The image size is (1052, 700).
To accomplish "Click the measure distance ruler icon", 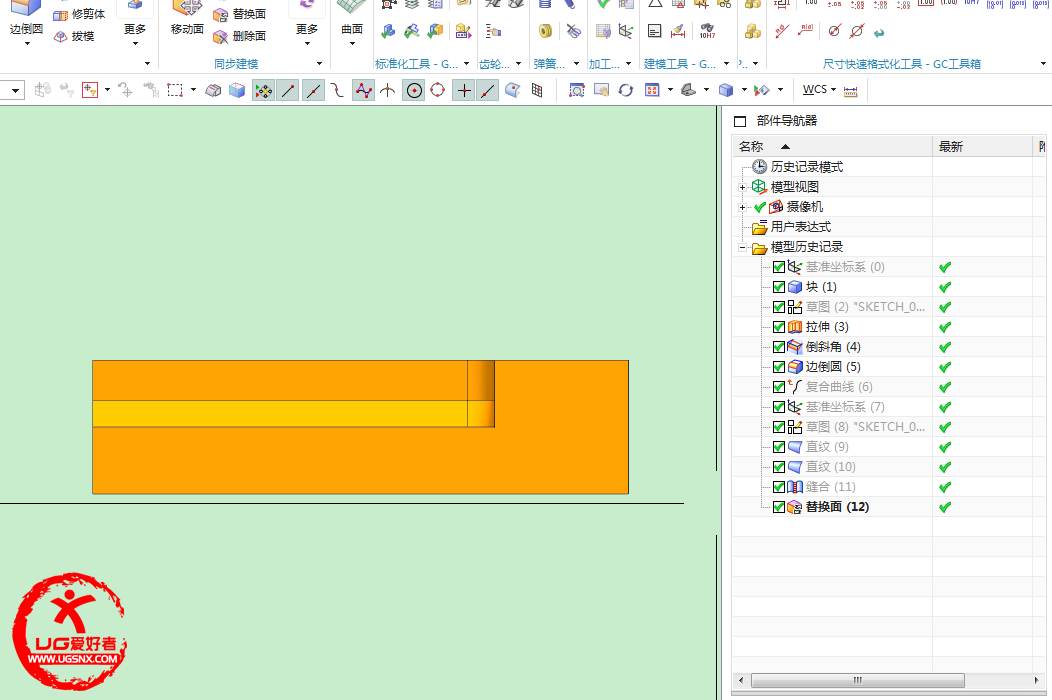I will click(851, 91).
